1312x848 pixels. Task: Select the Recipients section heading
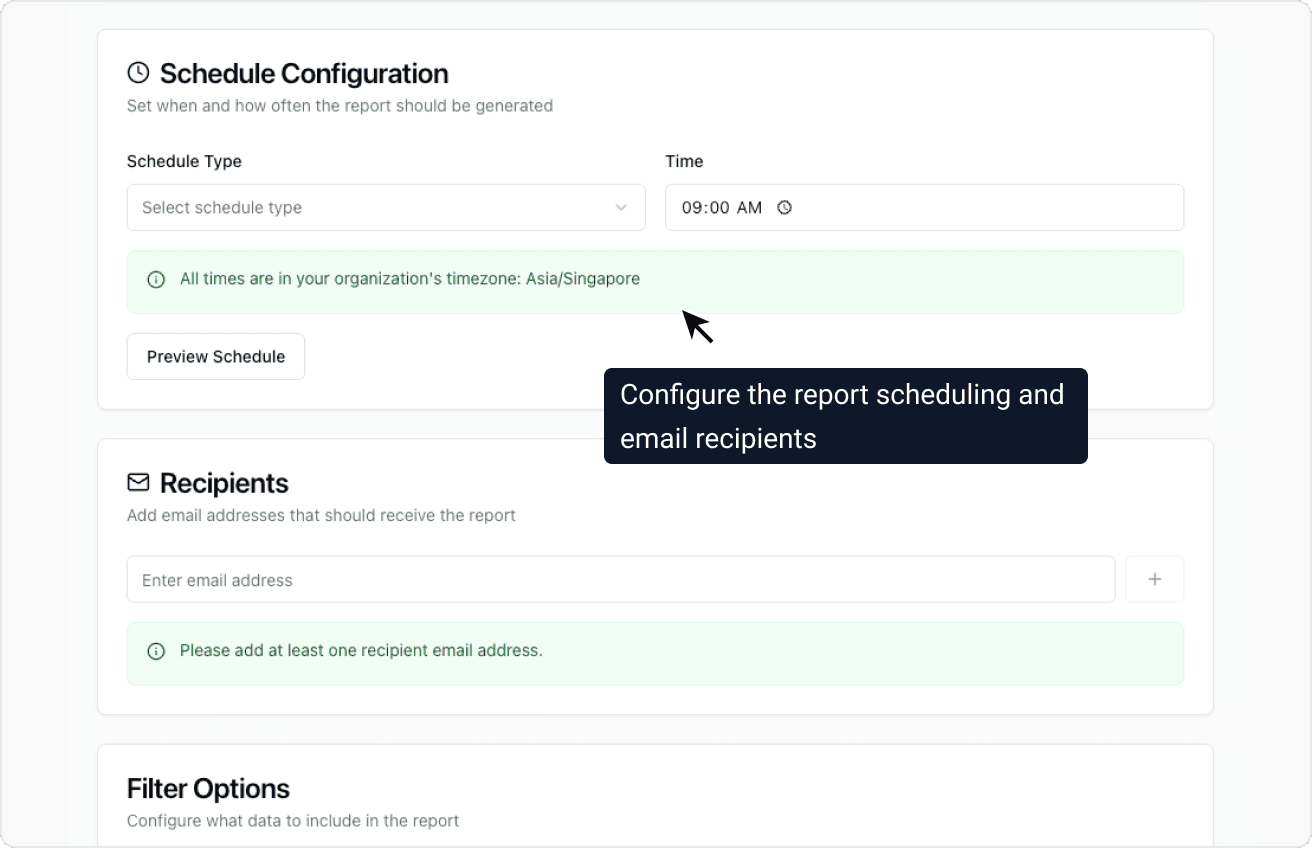click(222, 483)
